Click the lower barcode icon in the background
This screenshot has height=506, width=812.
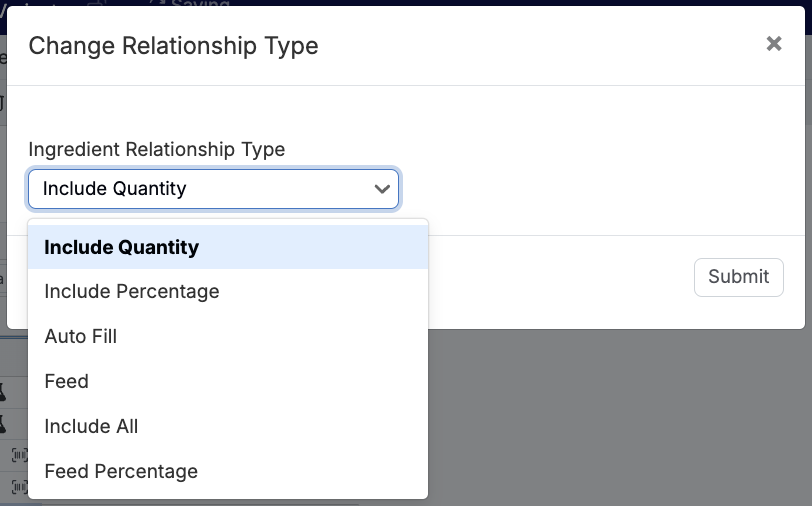18,487
